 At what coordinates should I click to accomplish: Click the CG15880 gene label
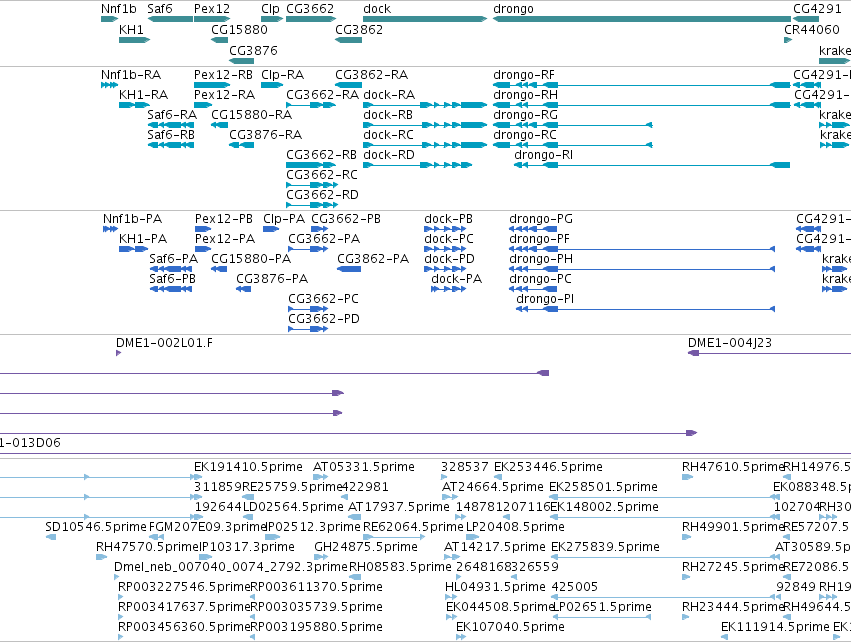point(239,29)
